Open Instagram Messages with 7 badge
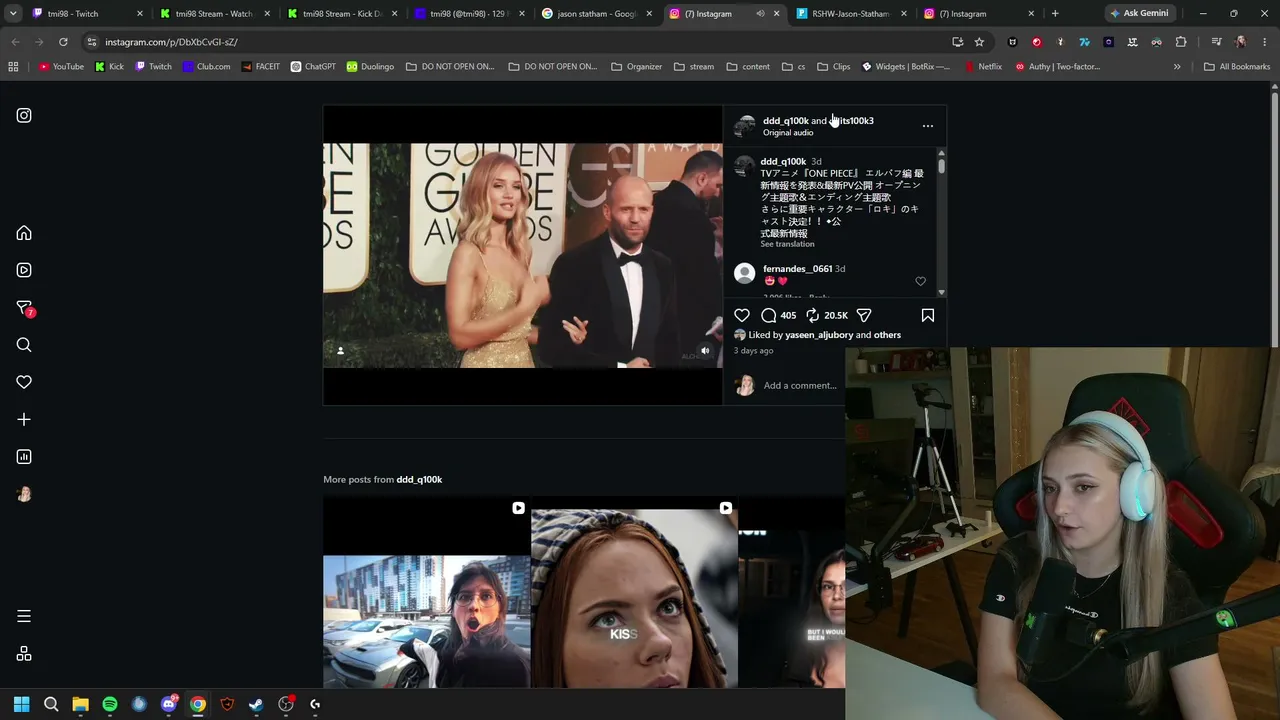Screen dimensions: 1280x720 pos(25,308)
